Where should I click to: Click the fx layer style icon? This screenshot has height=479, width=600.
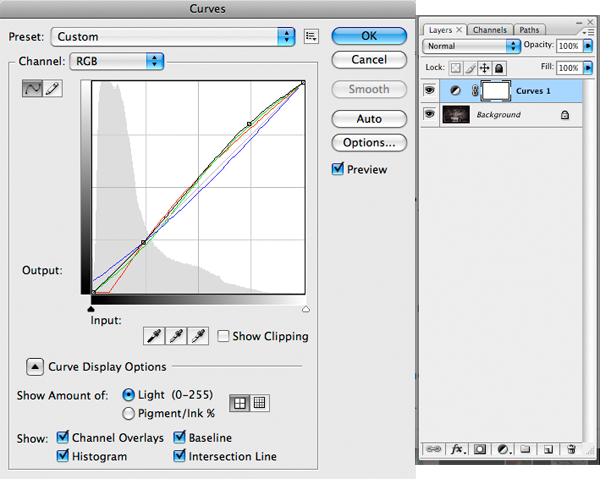tap(458, 450)
